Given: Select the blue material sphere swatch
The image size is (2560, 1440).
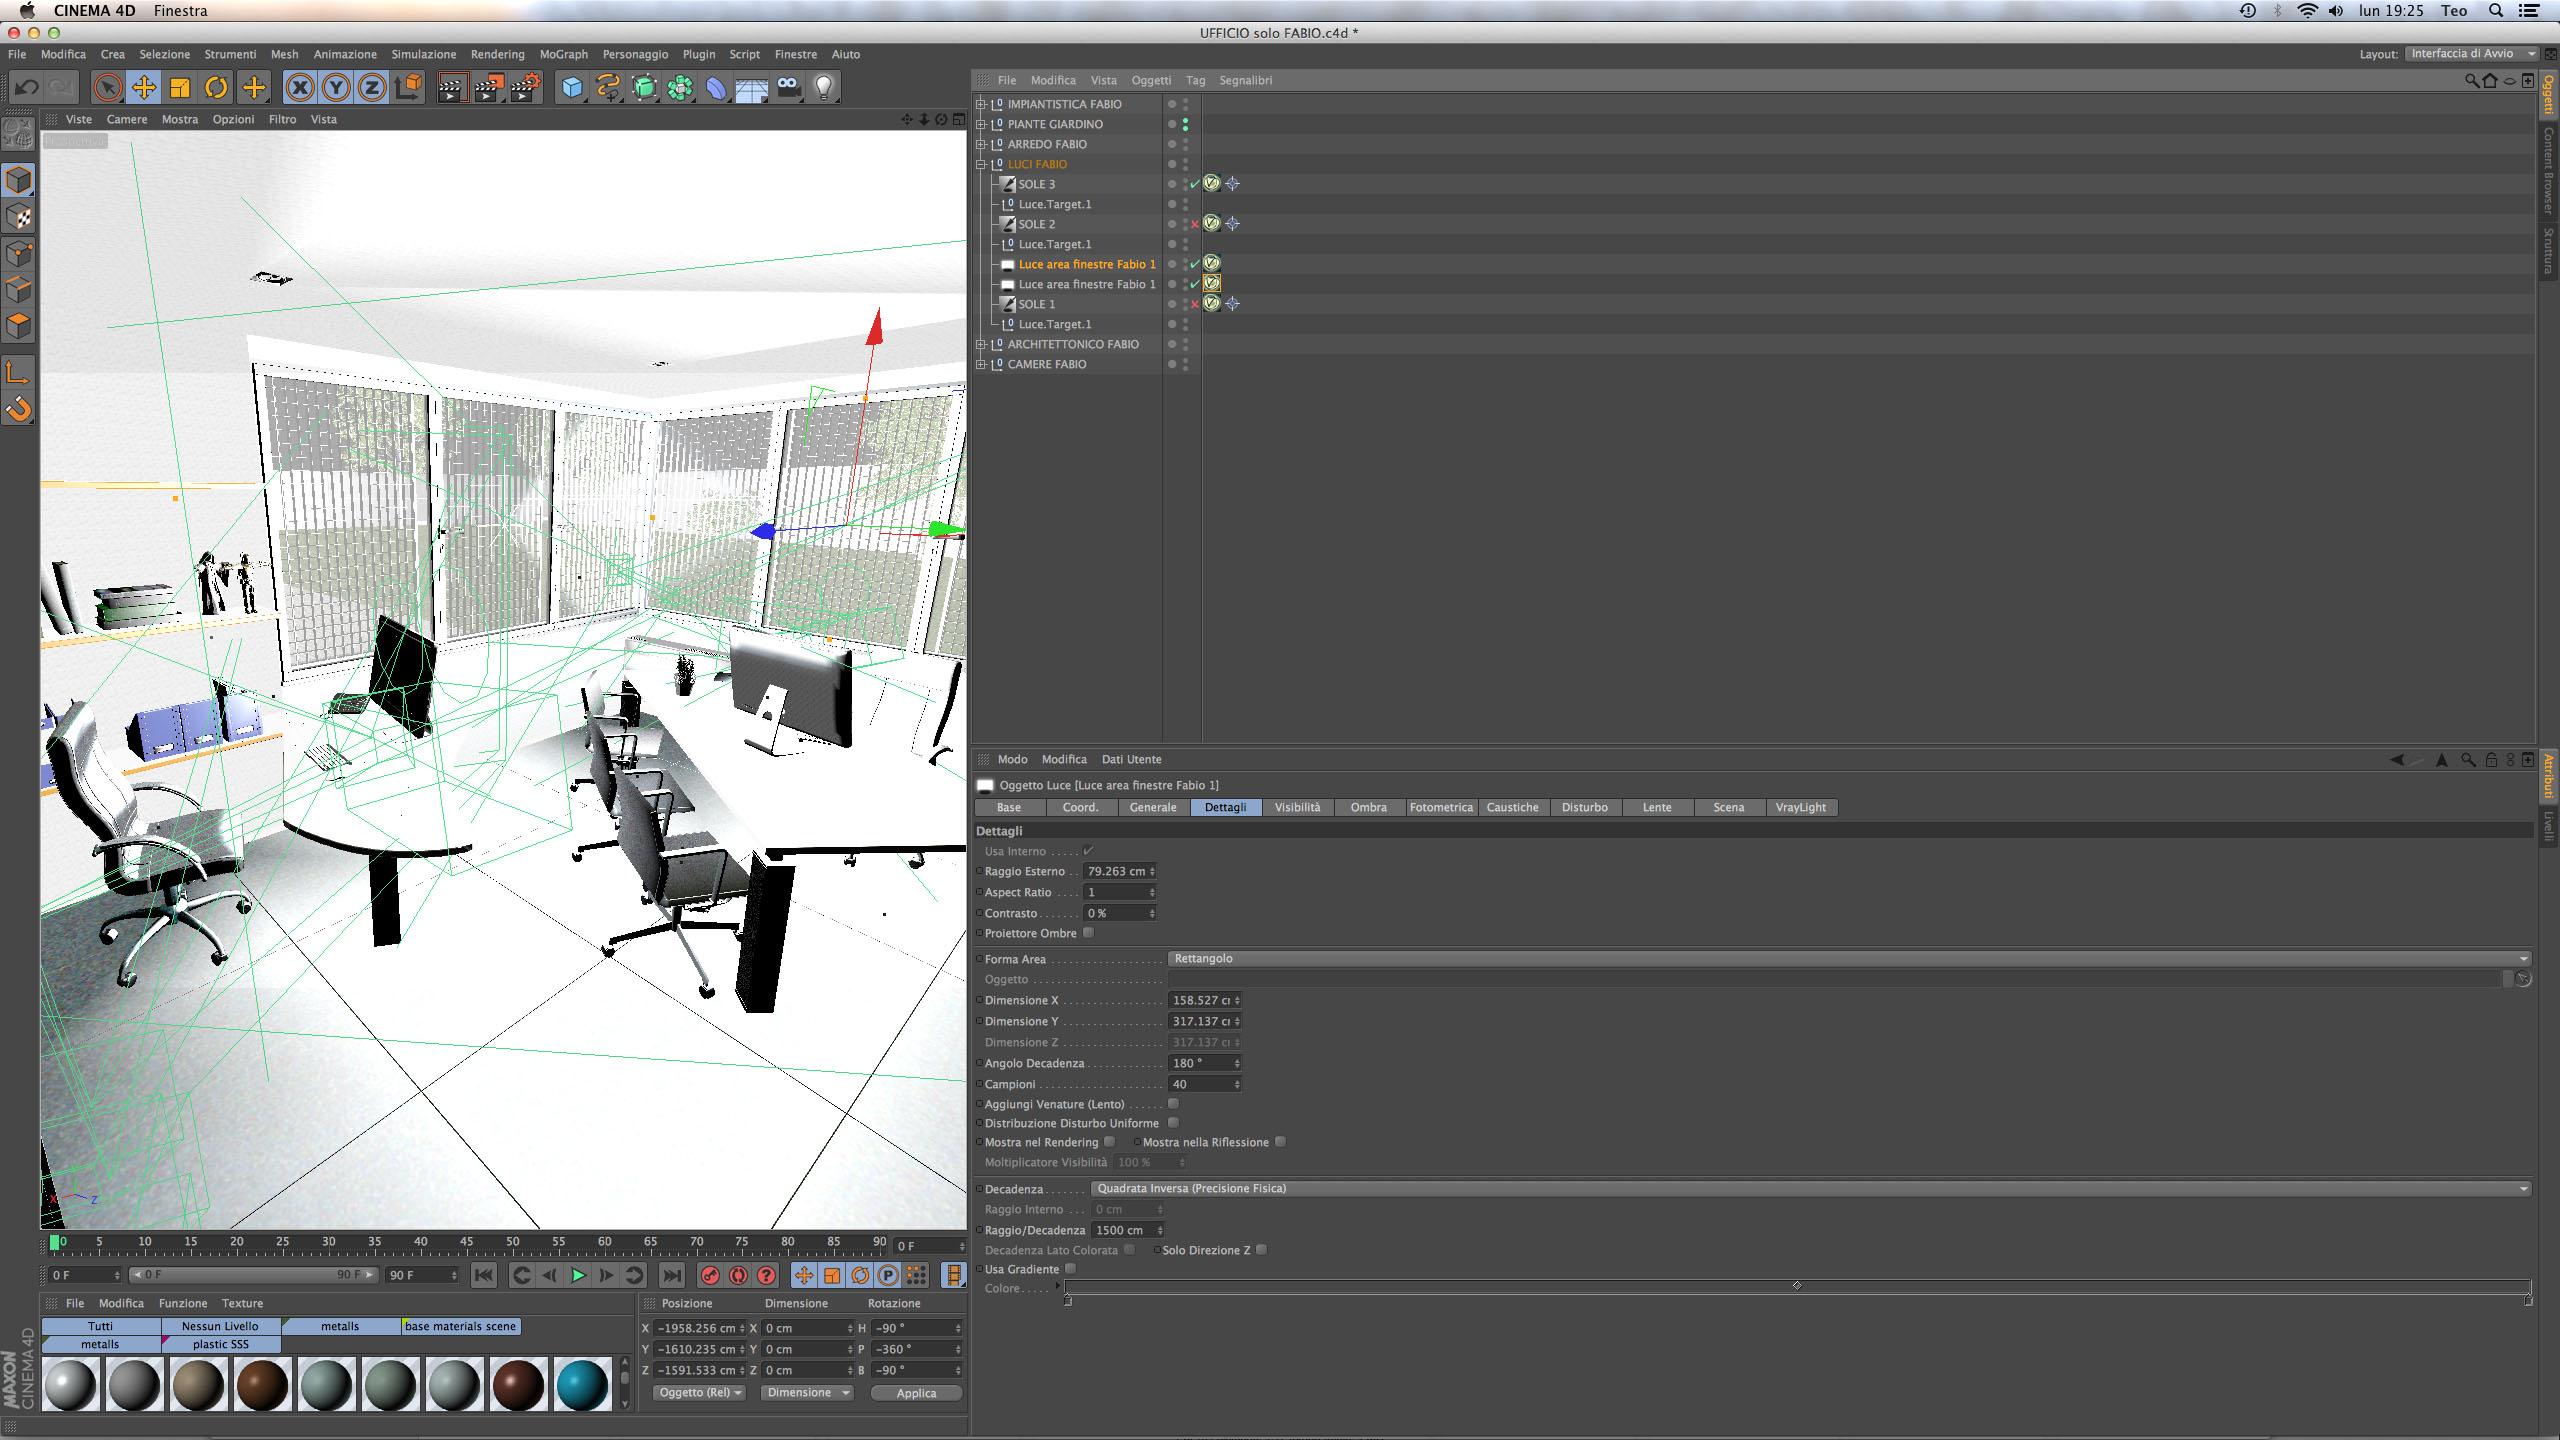Looking at the screenshot, I should click(581, 1385).
